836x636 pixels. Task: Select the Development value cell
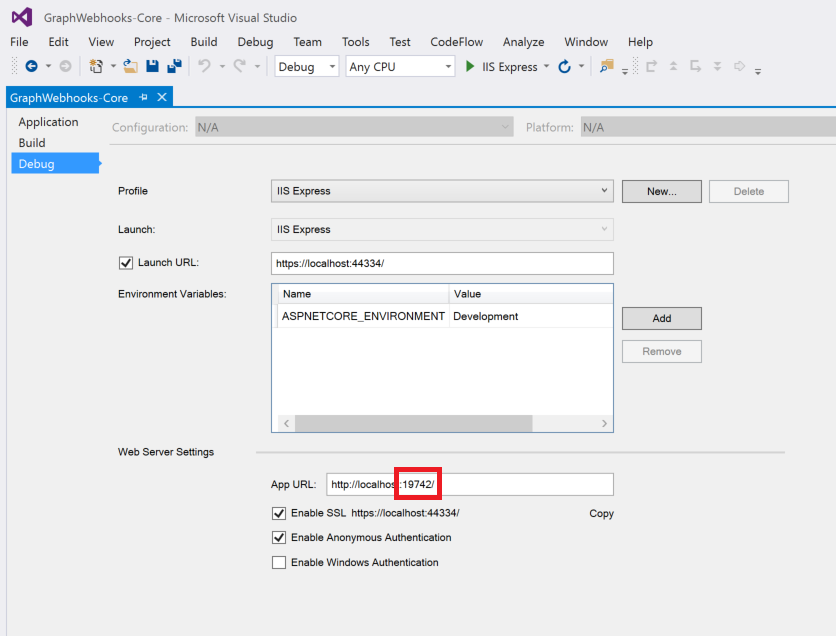pos(531,316)
